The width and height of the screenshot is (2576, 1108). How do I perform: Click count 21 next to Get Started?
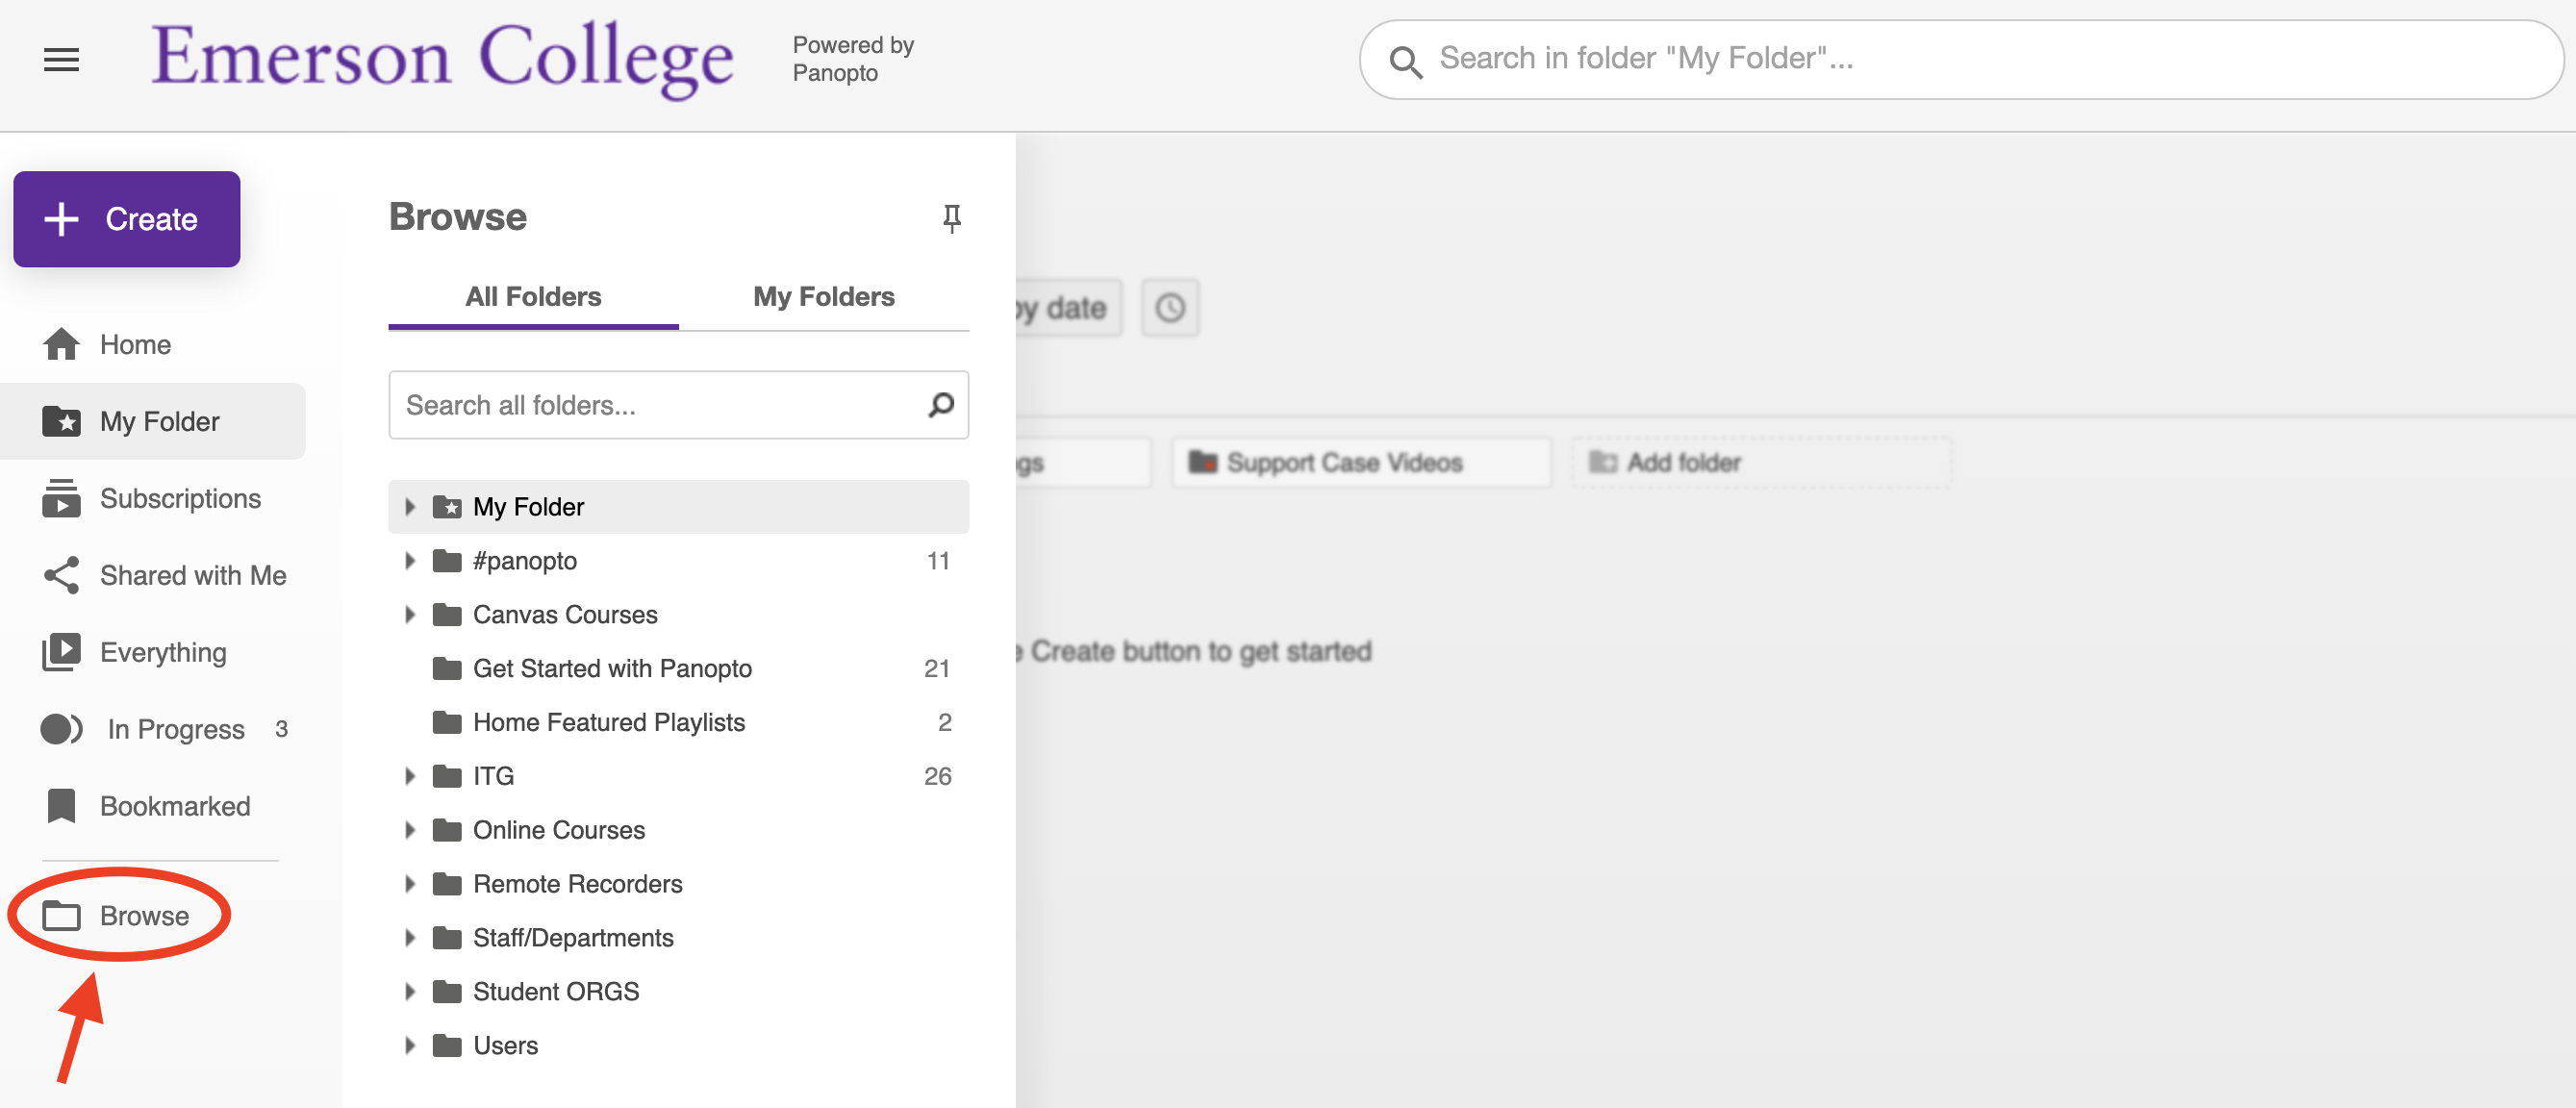pyautogui.click(x=937, y=669)
